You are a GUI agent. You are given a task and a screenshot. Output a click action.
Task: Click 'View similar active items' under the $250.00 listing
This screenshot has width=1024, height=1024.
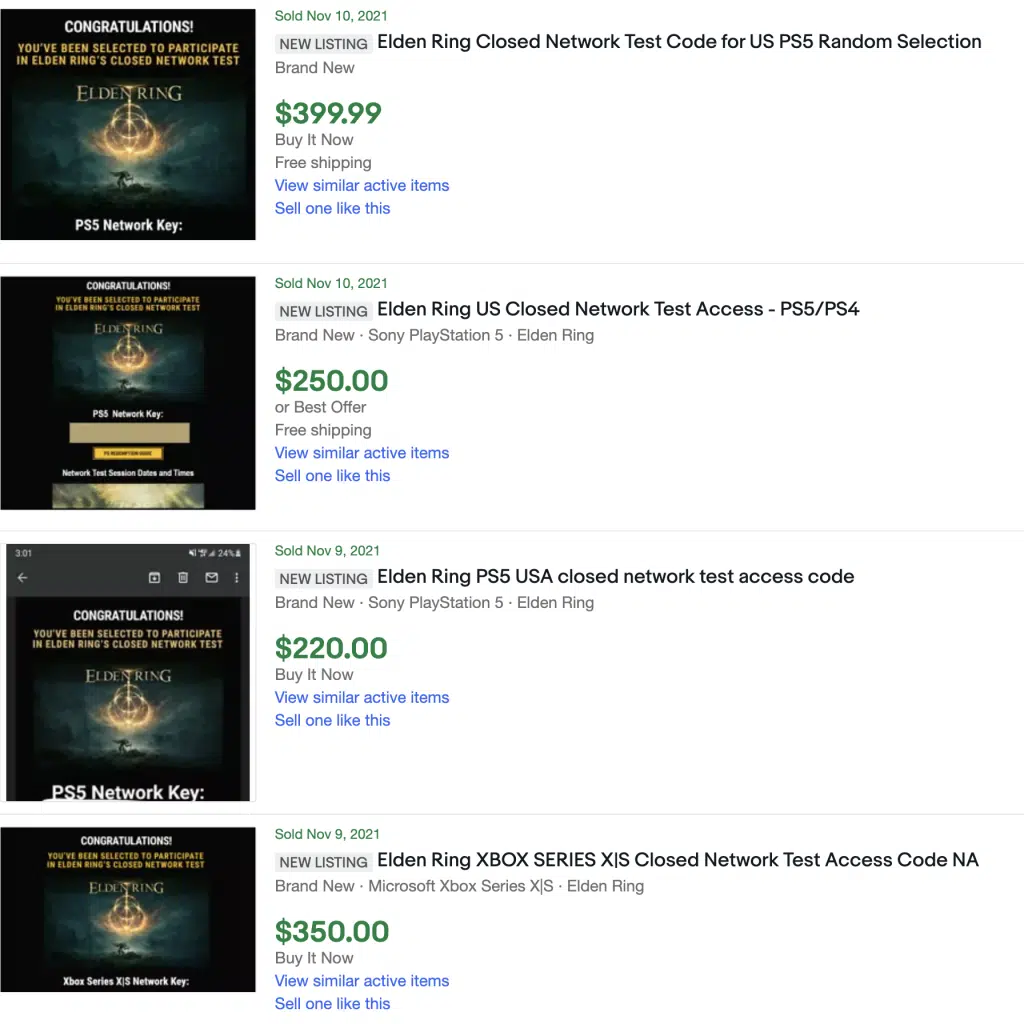[362, 453]
